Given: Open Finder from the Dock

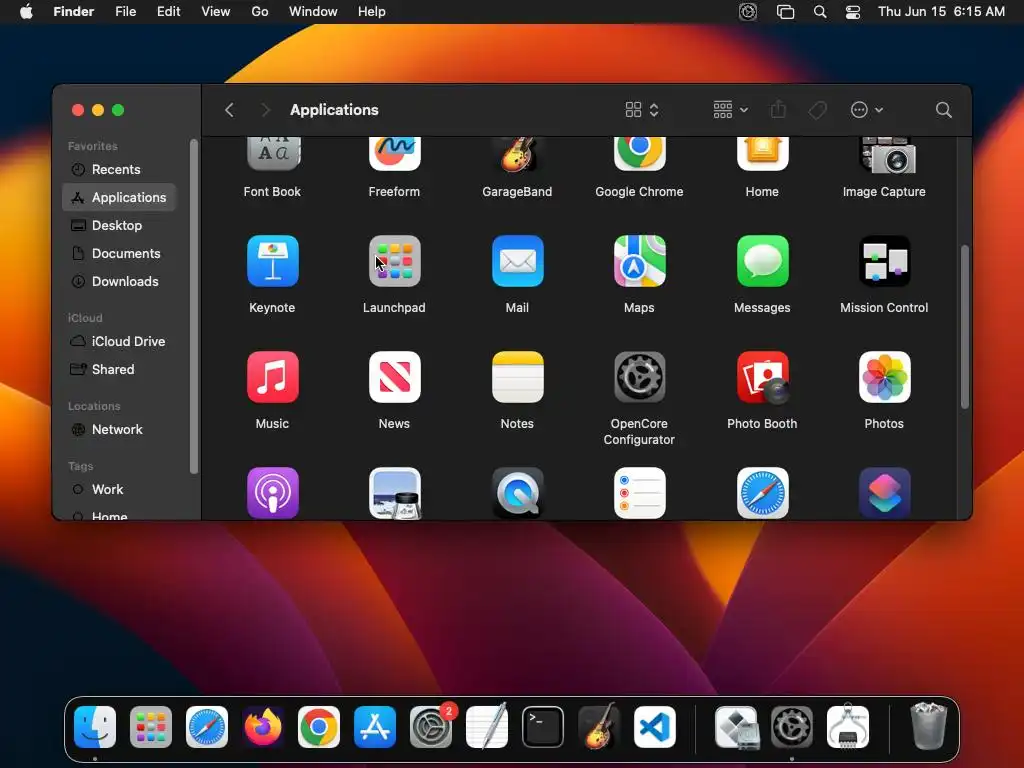Looking at the screenshot, I should point(95,727).
